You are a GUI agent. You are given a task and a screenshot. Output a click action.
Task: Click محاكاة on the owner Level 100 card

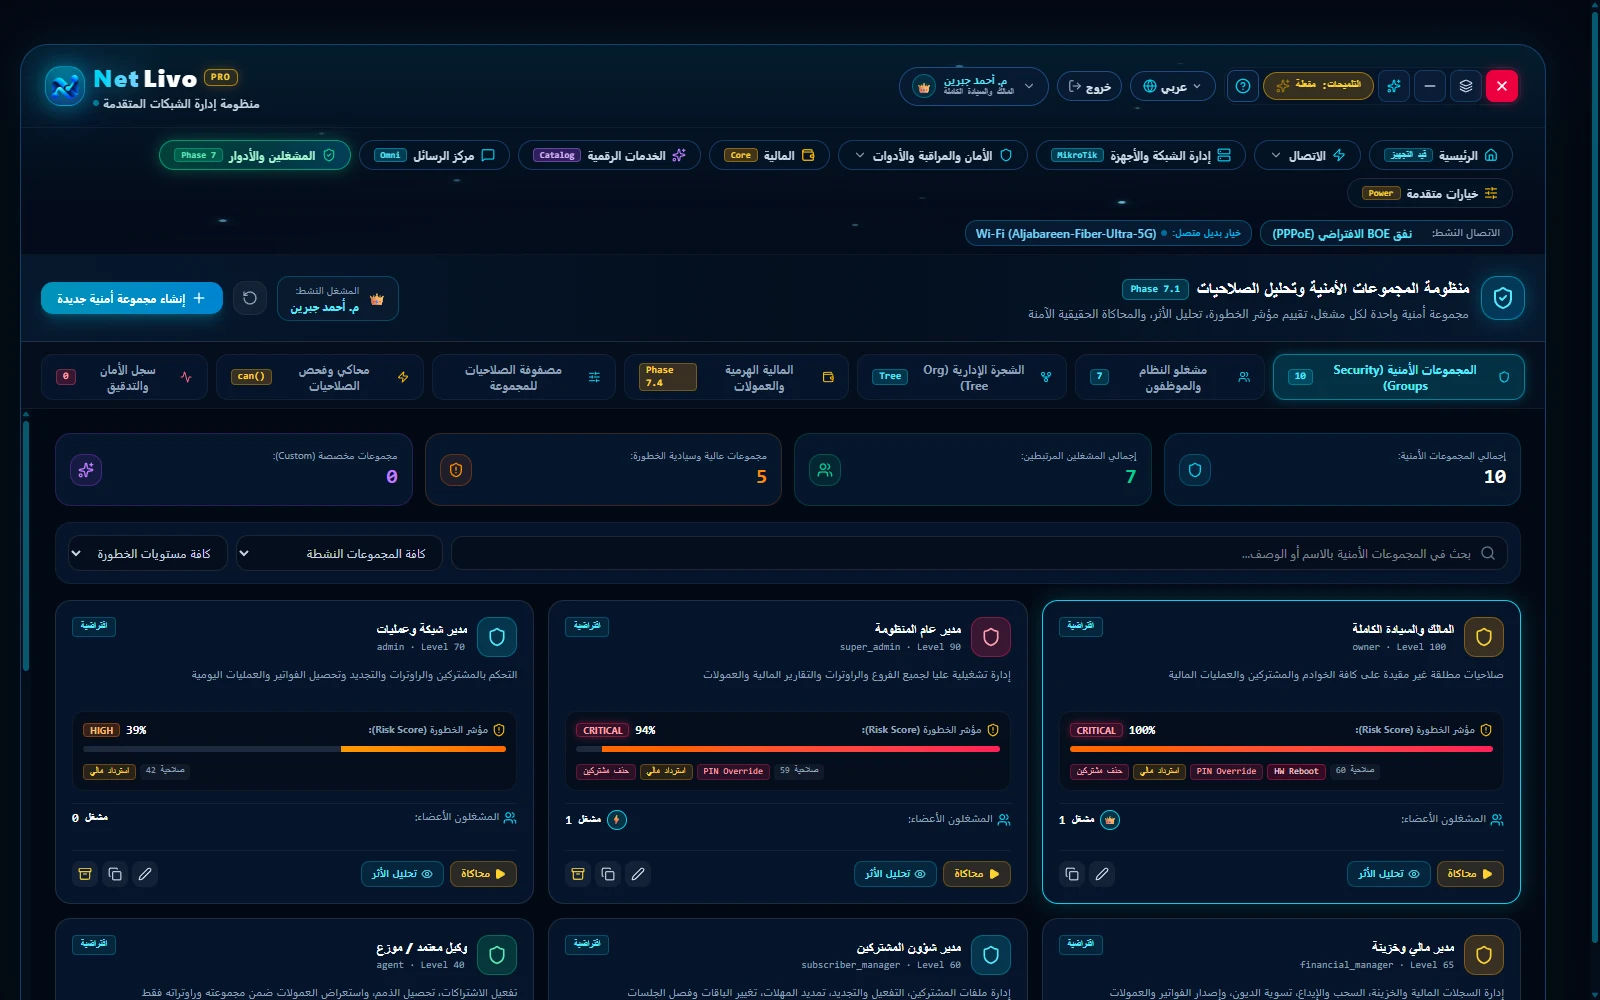coord(1470,874)
